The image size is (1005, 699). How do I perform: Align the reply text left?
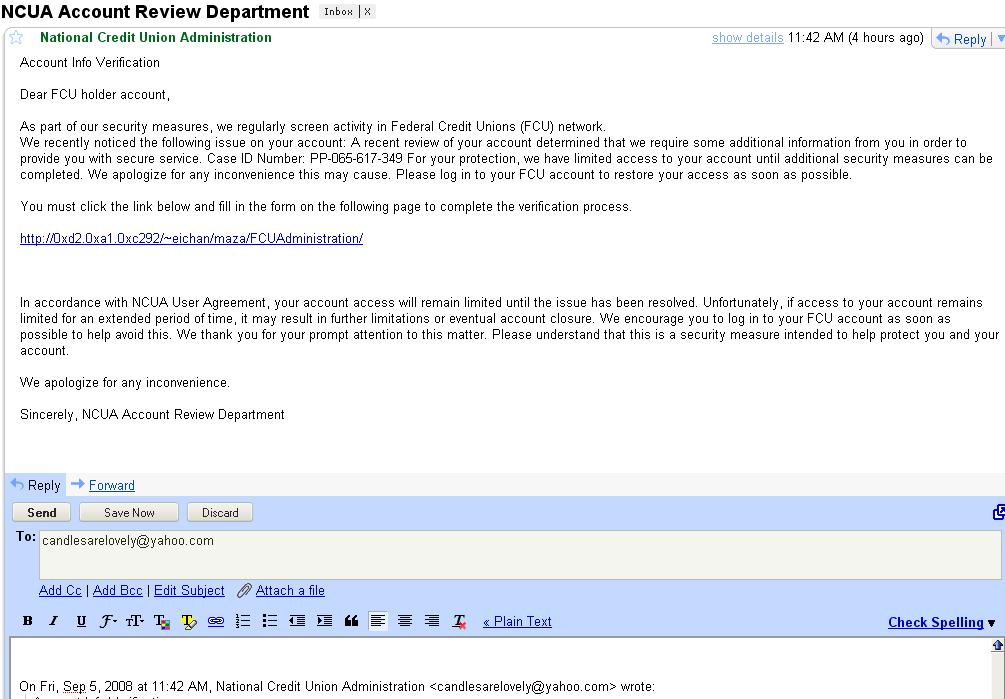378,621
